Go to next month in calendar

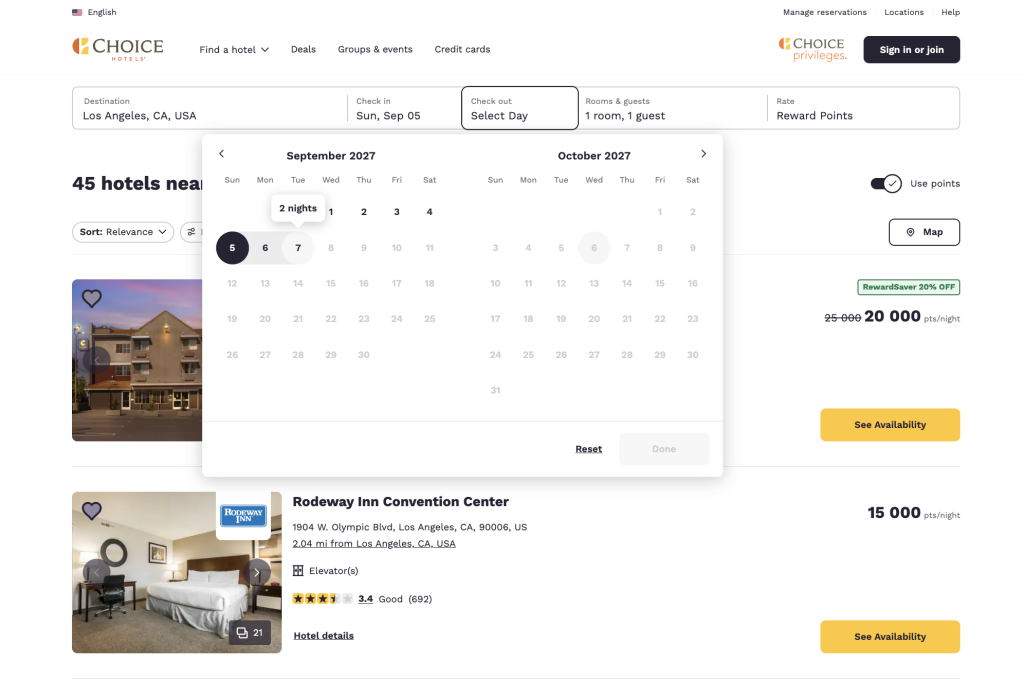703,153
